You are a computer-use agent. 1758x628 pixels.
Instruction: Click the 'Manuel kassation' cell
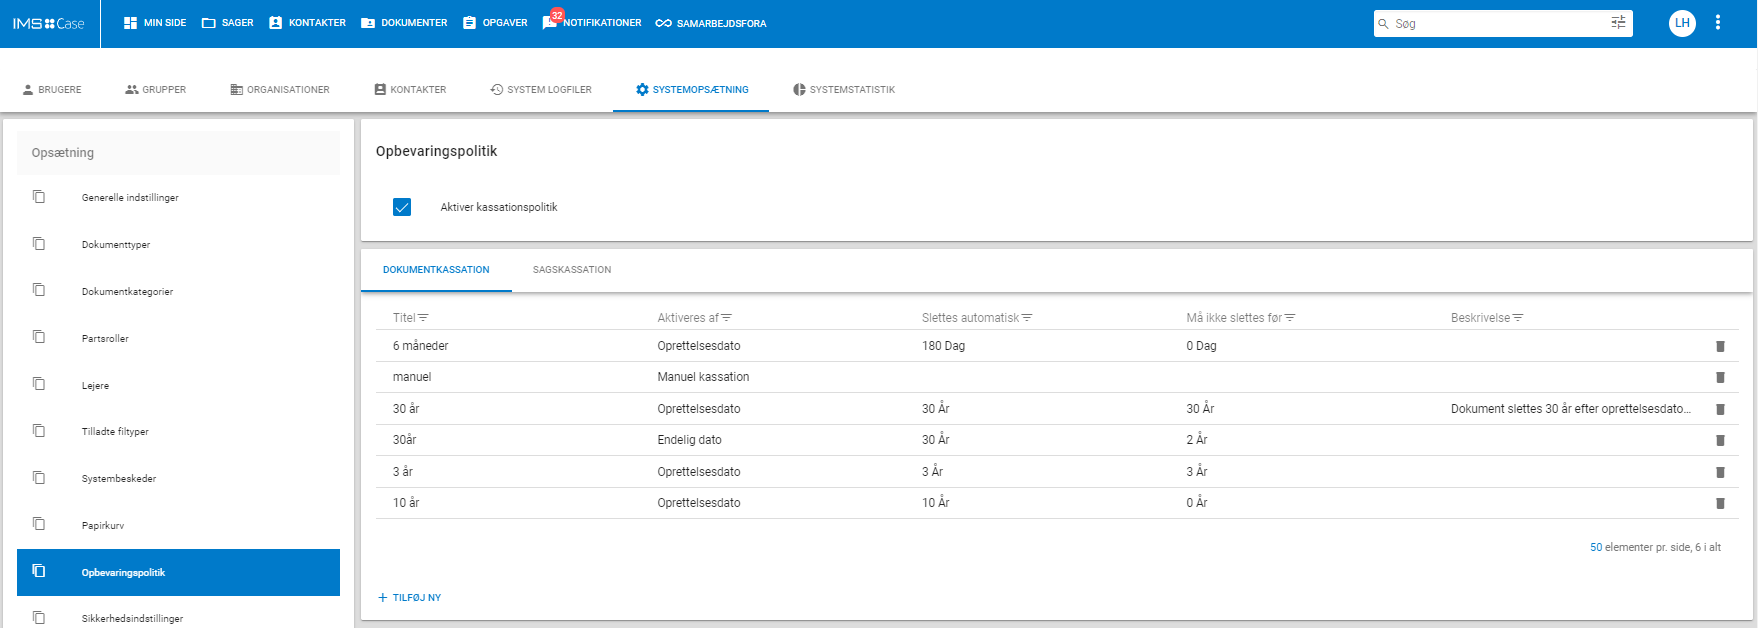pyautogui.click(x=703, y=377)
